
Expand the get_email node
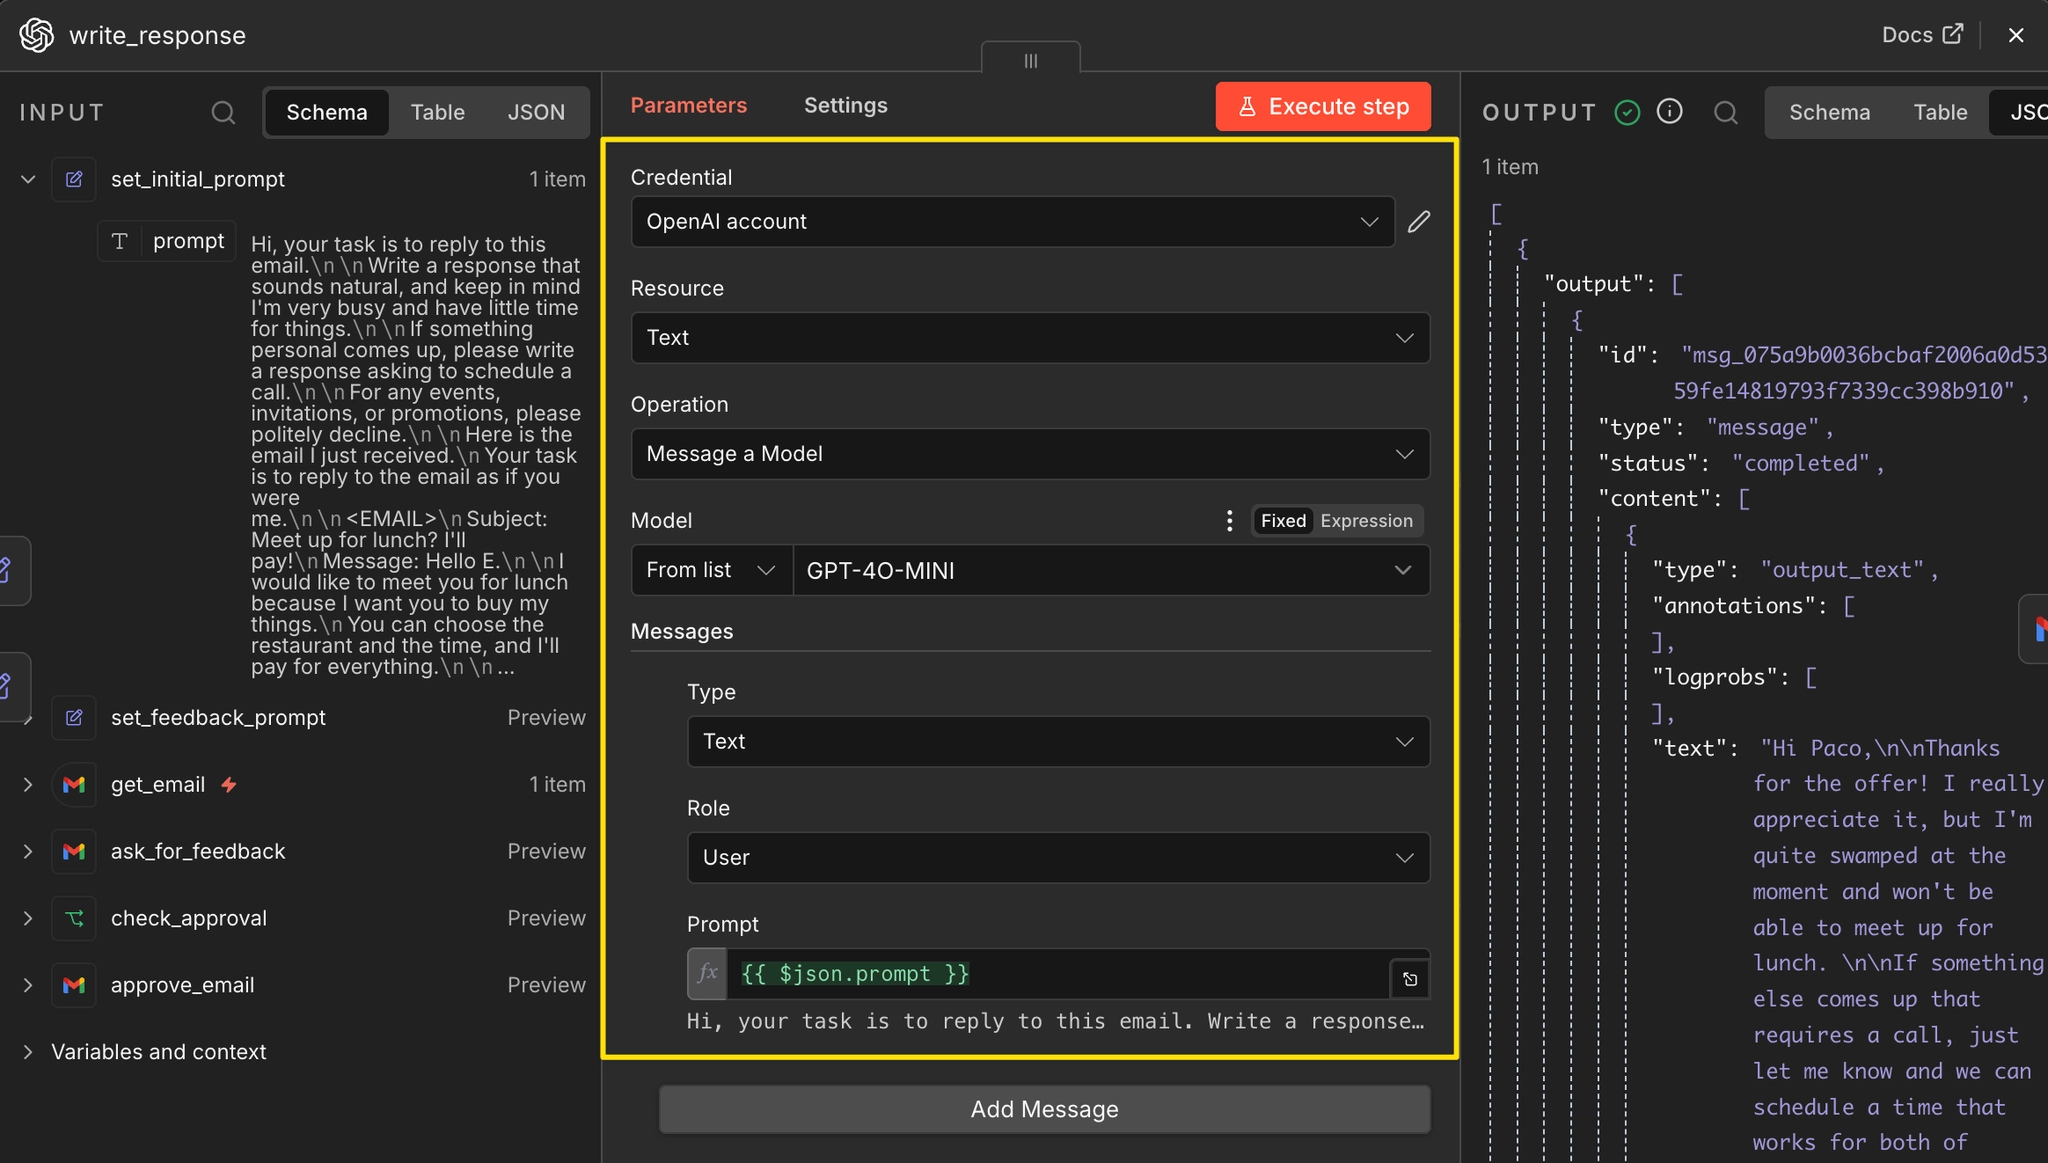click(28, 785)
